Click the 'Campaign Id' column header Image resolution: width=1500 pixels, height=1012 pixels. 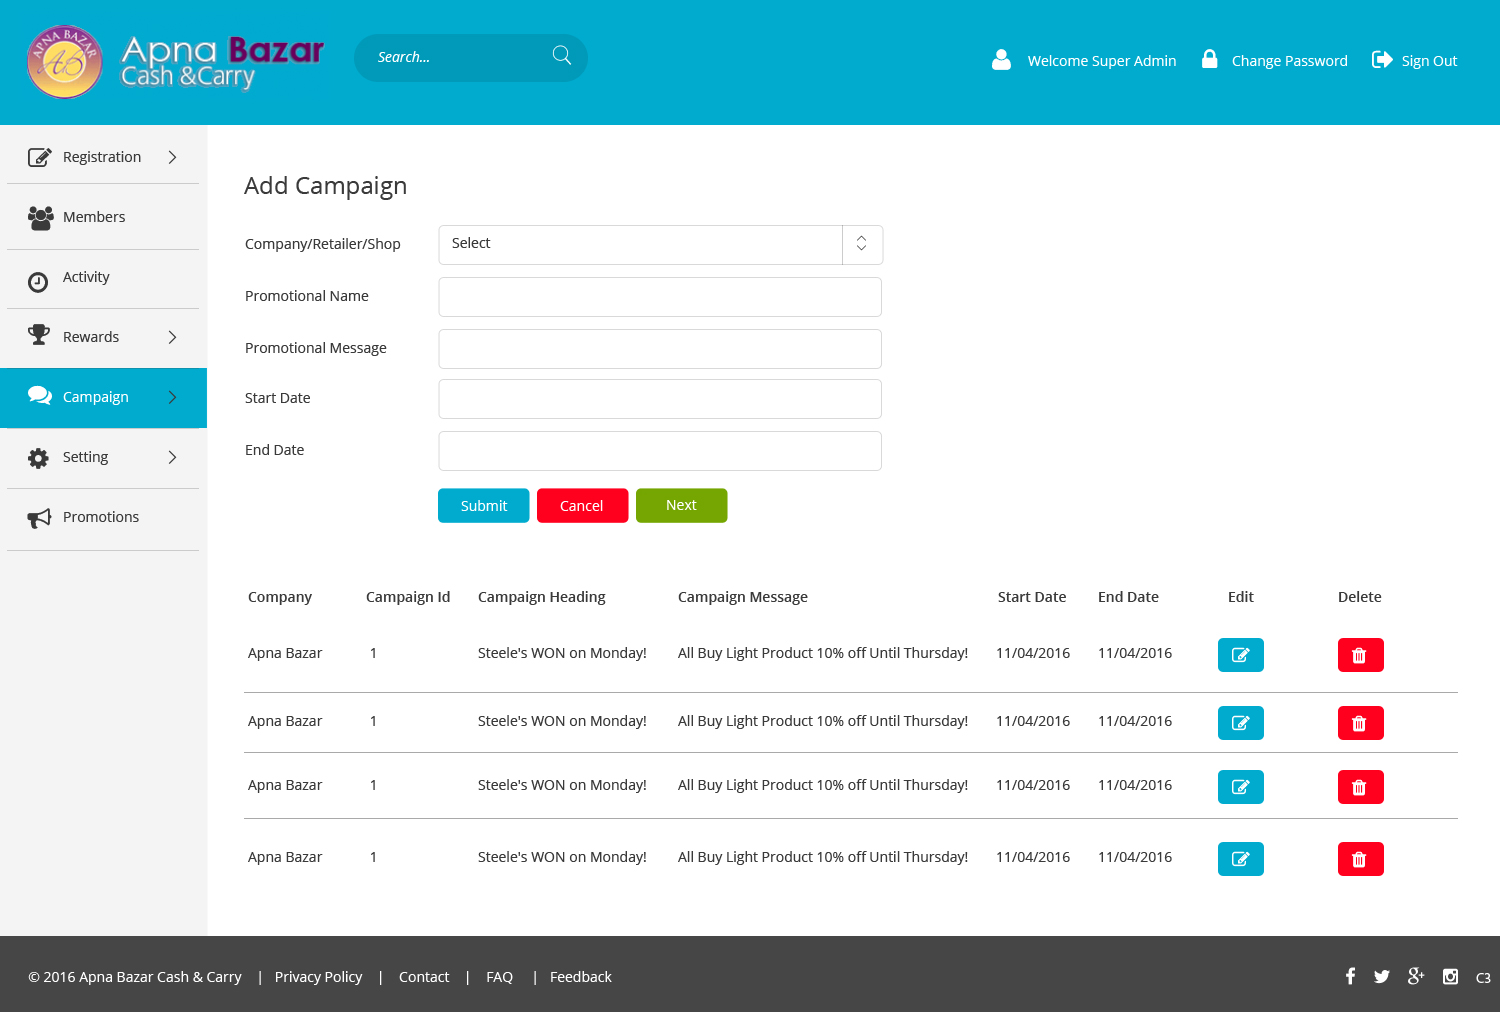click(408, 597)
